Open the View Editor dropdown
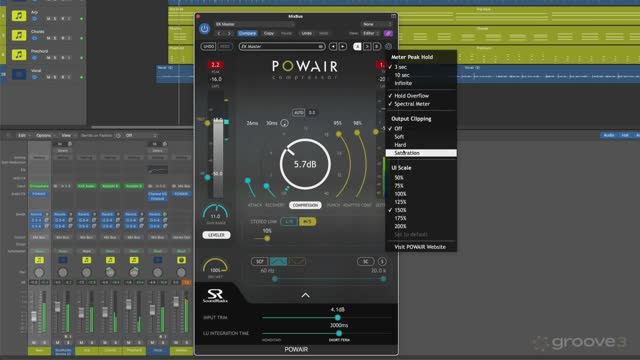 point(371,33)
